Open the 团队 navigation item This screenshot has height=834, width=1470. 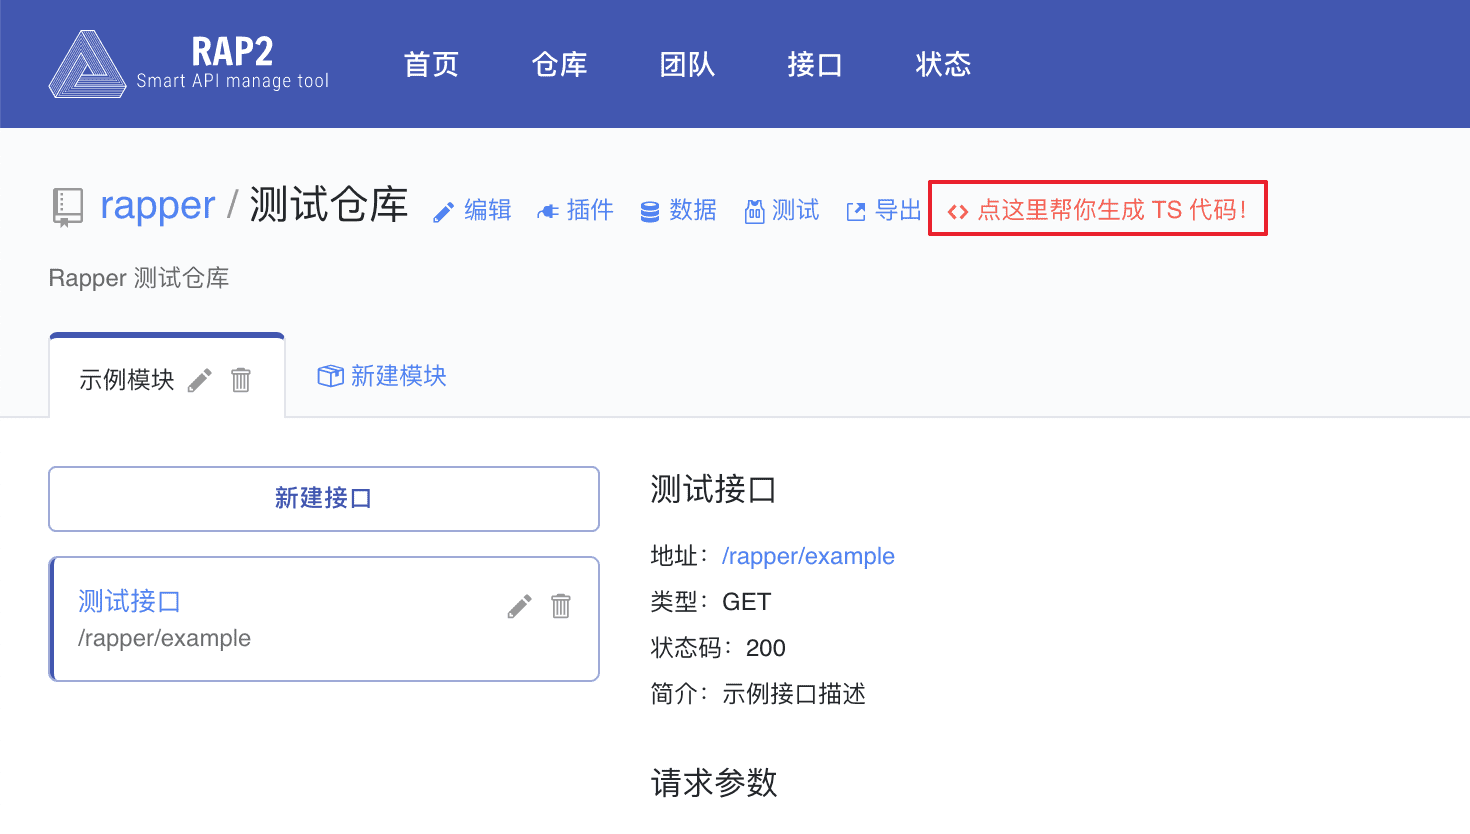(x=687, y=65)
